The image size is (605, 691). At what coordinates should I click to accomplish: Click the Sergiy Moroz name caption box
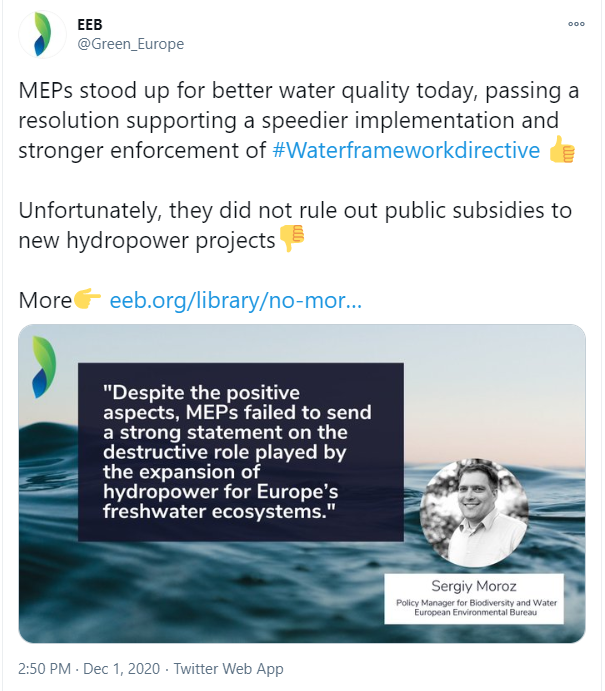[475, 596]
